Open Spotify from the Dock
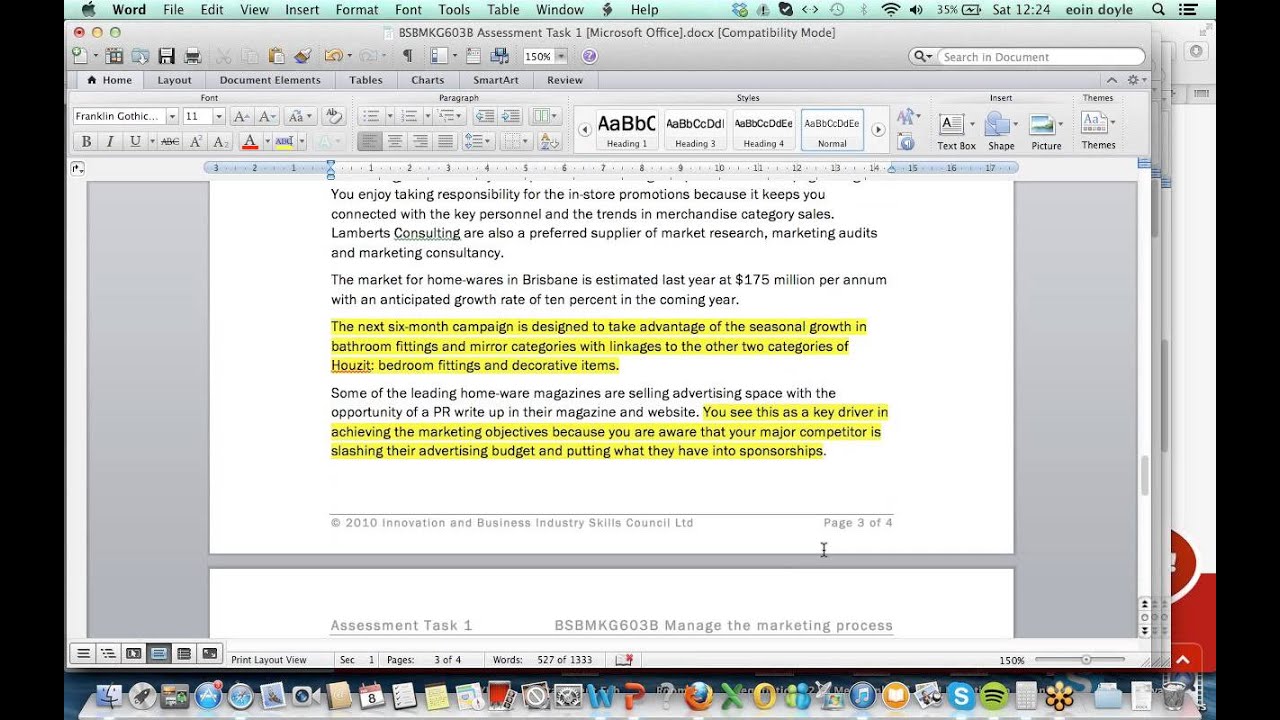The image size is (1280, 720). coord(994,695)
